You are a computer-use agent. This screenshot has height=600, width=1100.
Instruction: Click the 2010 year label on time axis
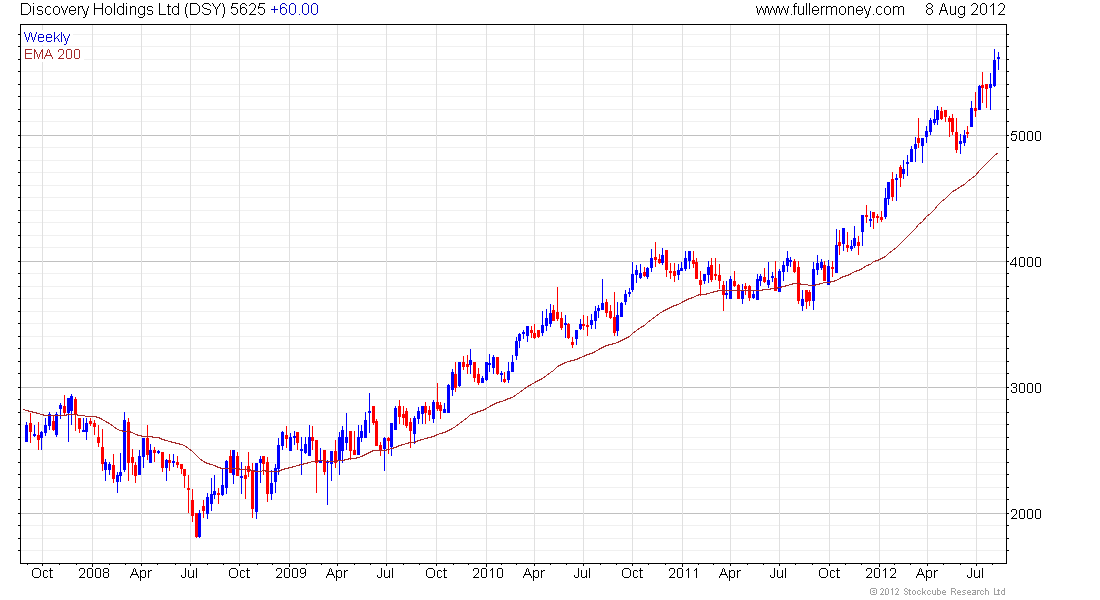[488, 573]
